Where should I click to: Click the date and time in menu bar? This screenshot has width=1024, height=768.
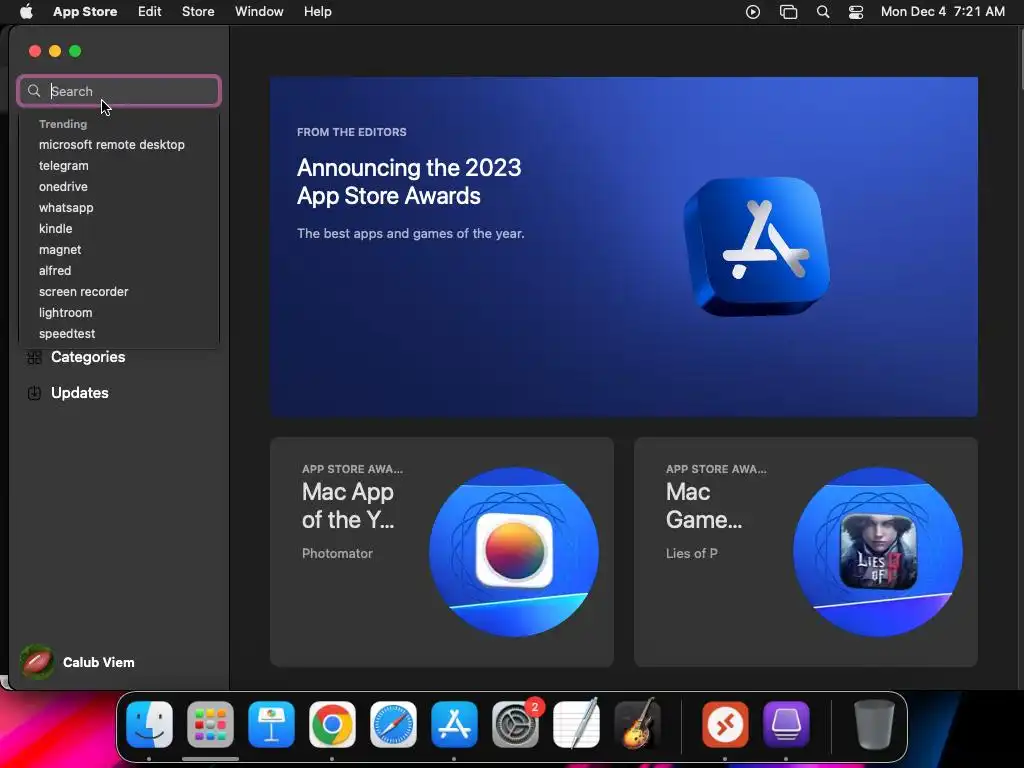942,11
